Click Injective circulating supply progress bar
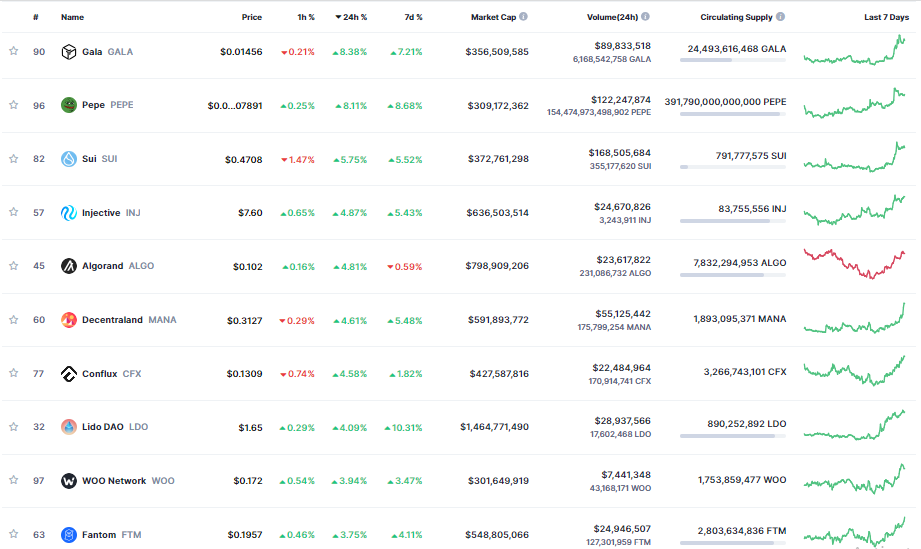921x549 pixels. 733,221
